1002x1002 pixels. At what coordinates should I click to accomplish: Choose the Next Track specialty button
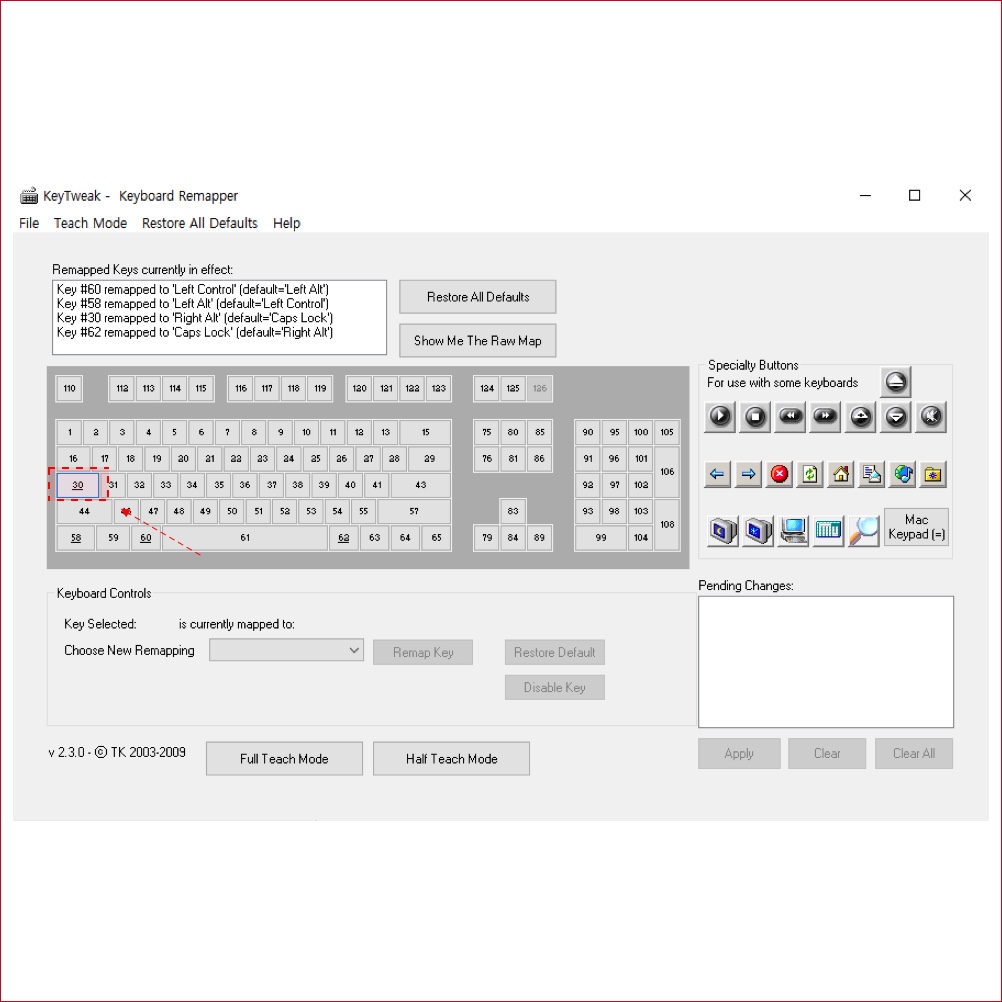pos(825,417)
